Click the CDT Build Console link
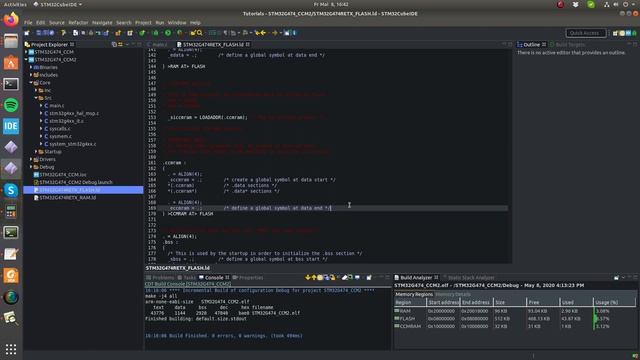 188,284
